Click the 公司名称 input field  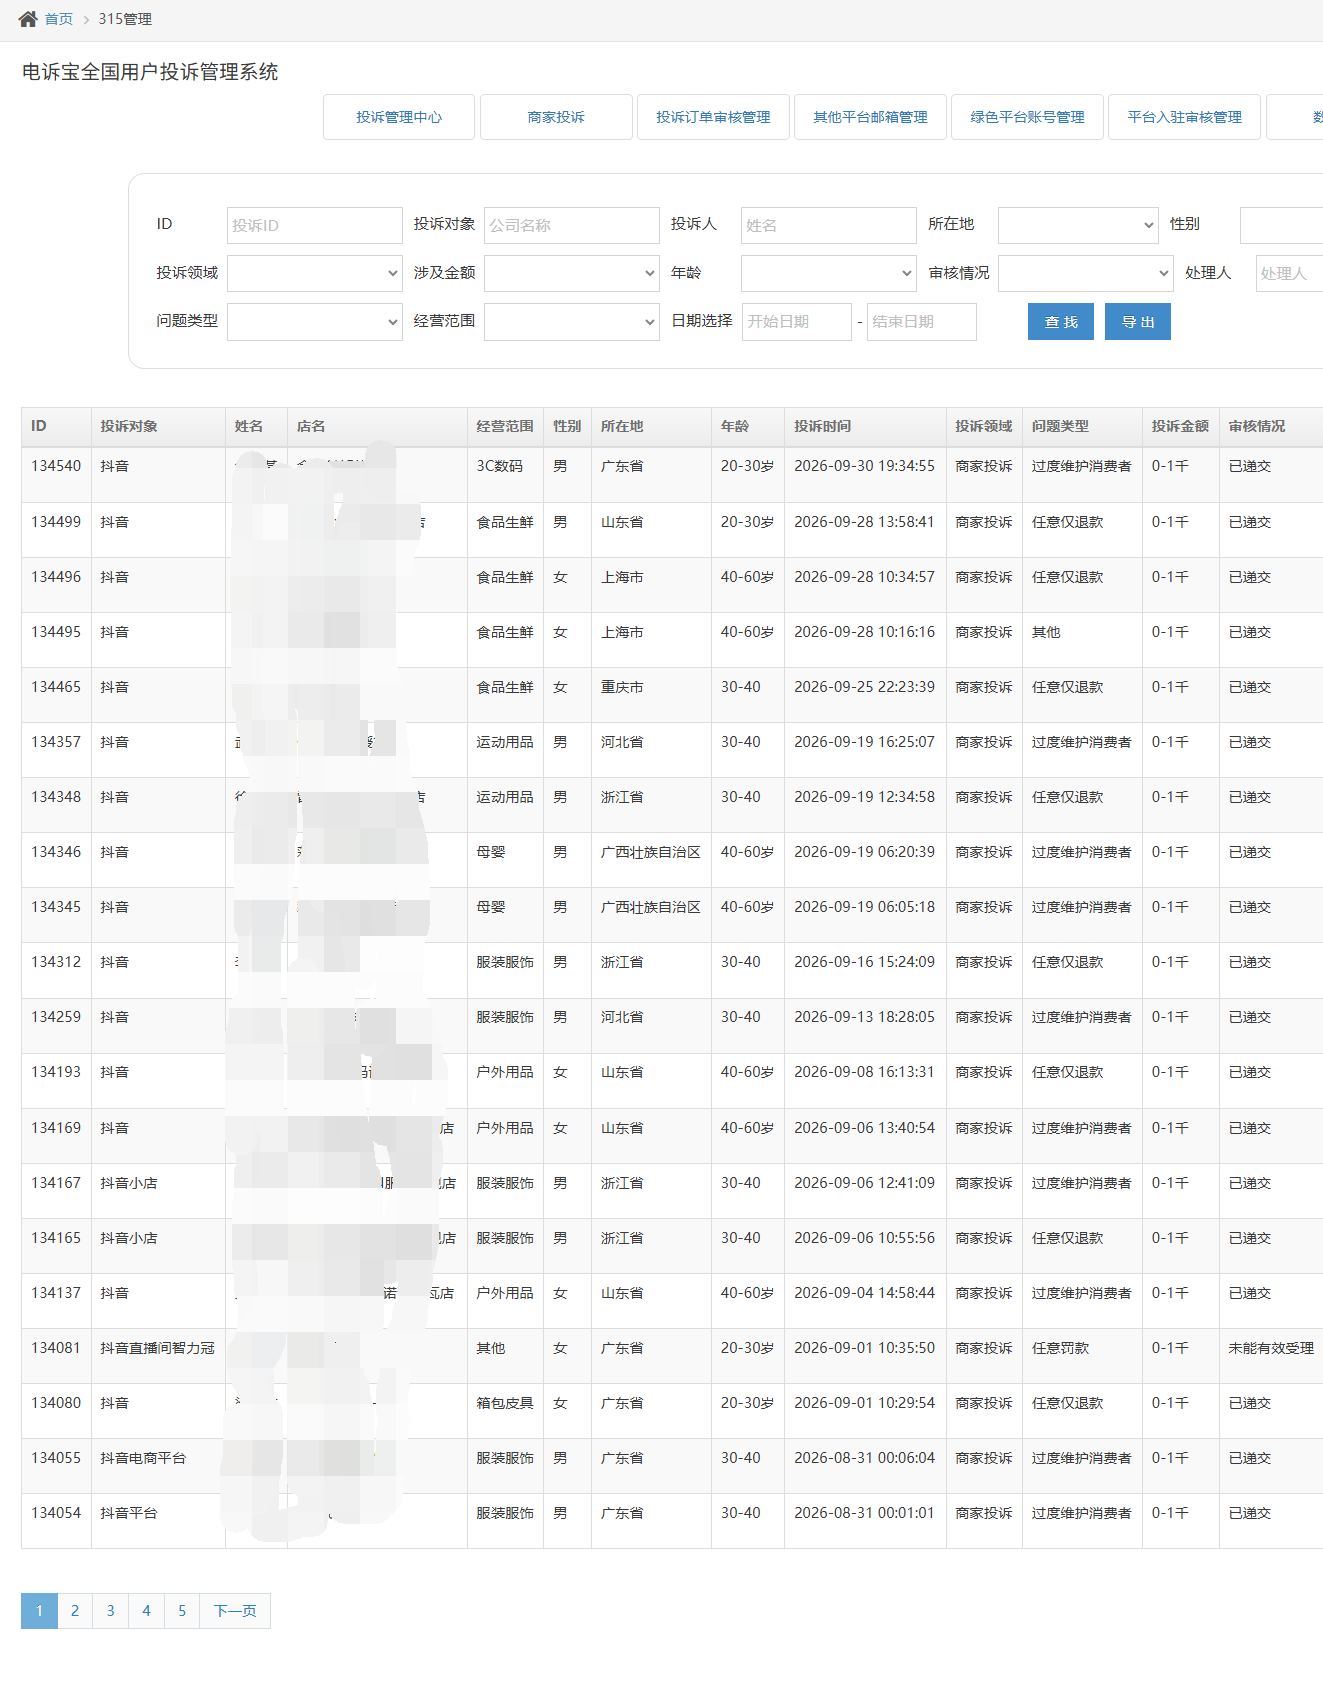click(572, 225)
